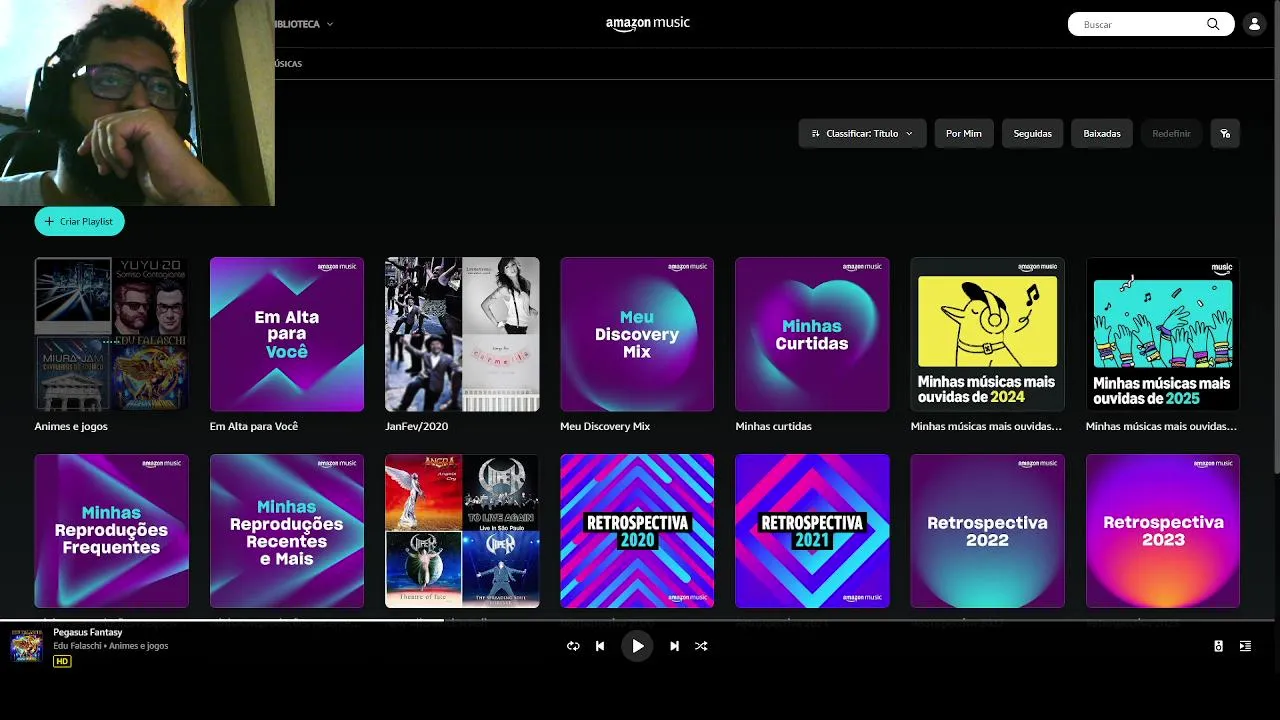Click the HD audio quality badge
The image size is (1280, 720).
click(62, 661)
